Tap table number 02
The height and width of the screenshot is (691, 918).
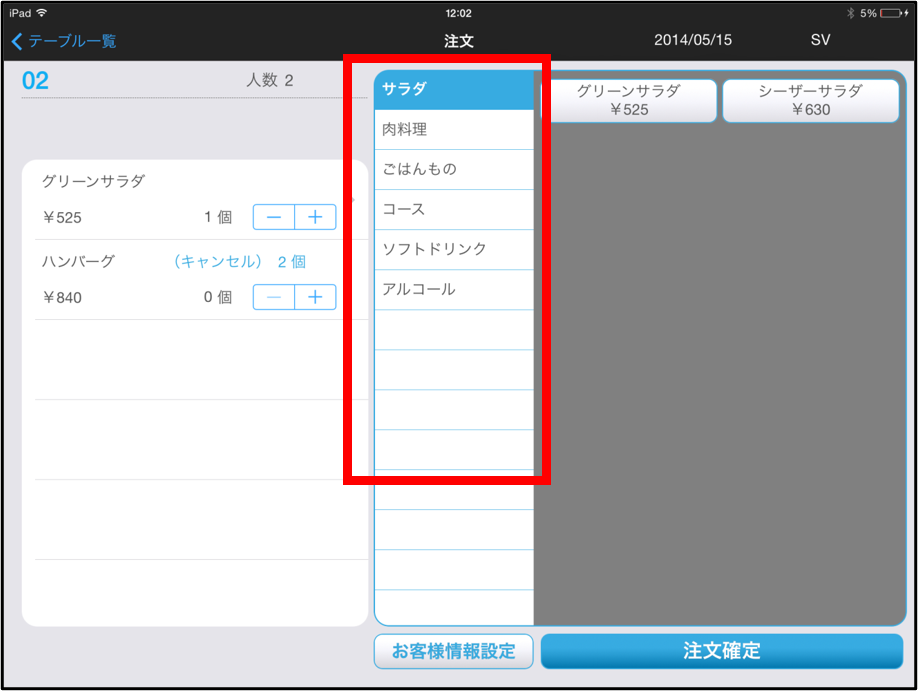[x=35, y=81]
